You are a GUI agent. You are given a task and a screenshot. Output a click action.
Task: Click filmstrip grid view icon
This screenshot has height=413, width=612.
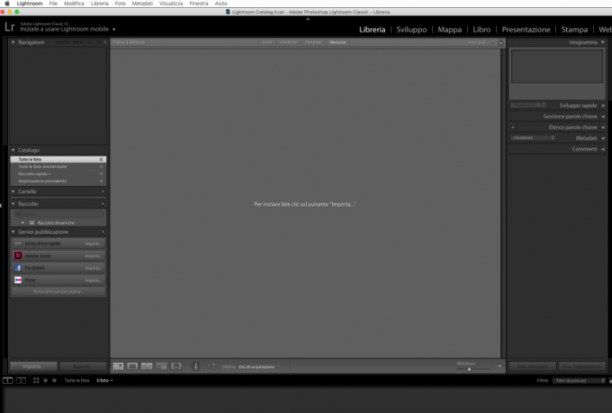[x=36, y=380]
